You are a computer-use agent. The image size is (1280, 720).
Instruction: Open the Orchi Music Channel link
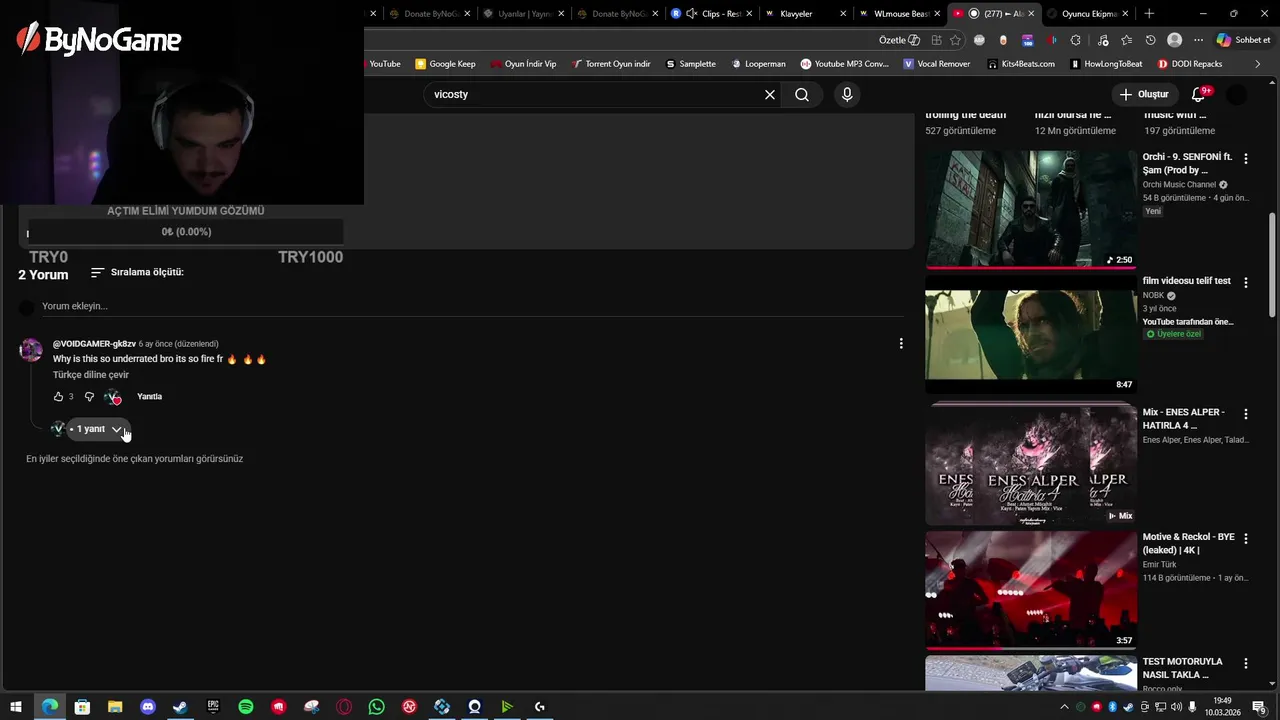(1179, 185)
